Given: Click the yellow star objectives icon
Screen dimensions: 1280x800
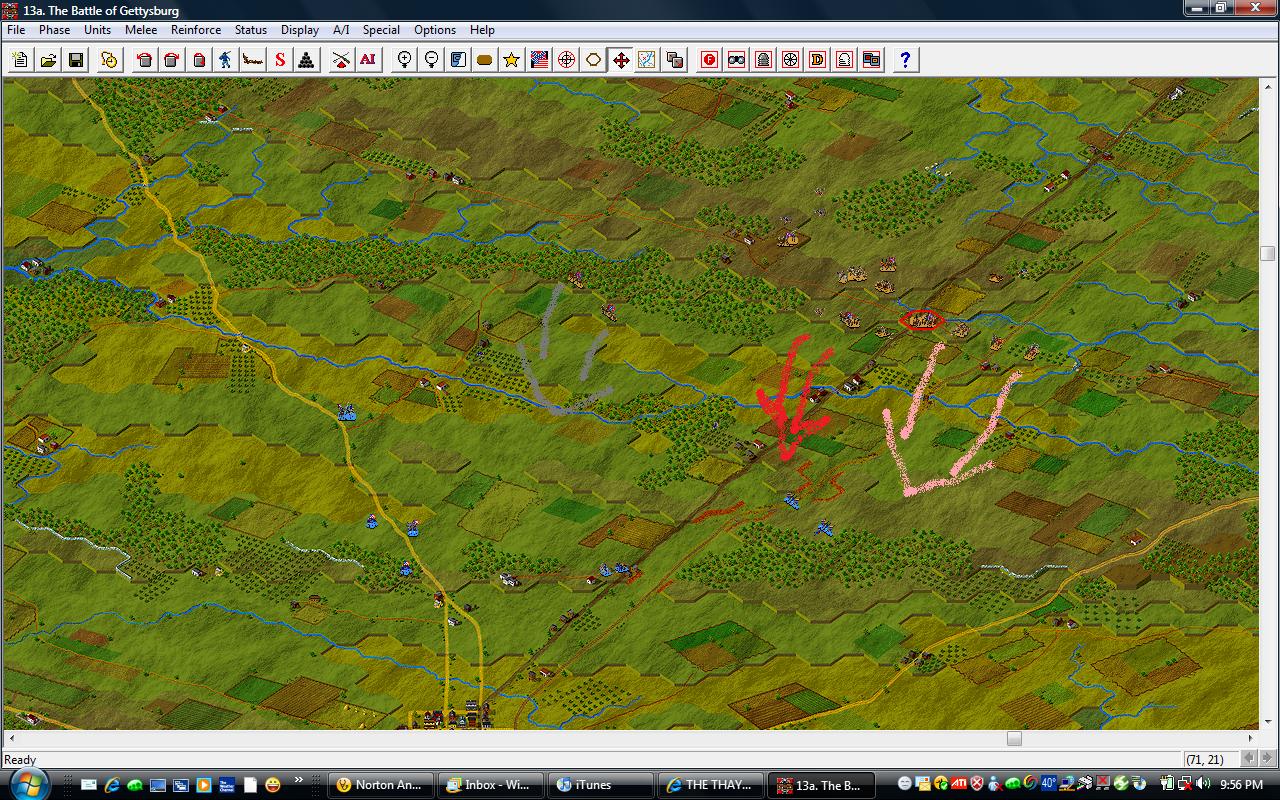Looking at the screenshot, I should [512, 60].
